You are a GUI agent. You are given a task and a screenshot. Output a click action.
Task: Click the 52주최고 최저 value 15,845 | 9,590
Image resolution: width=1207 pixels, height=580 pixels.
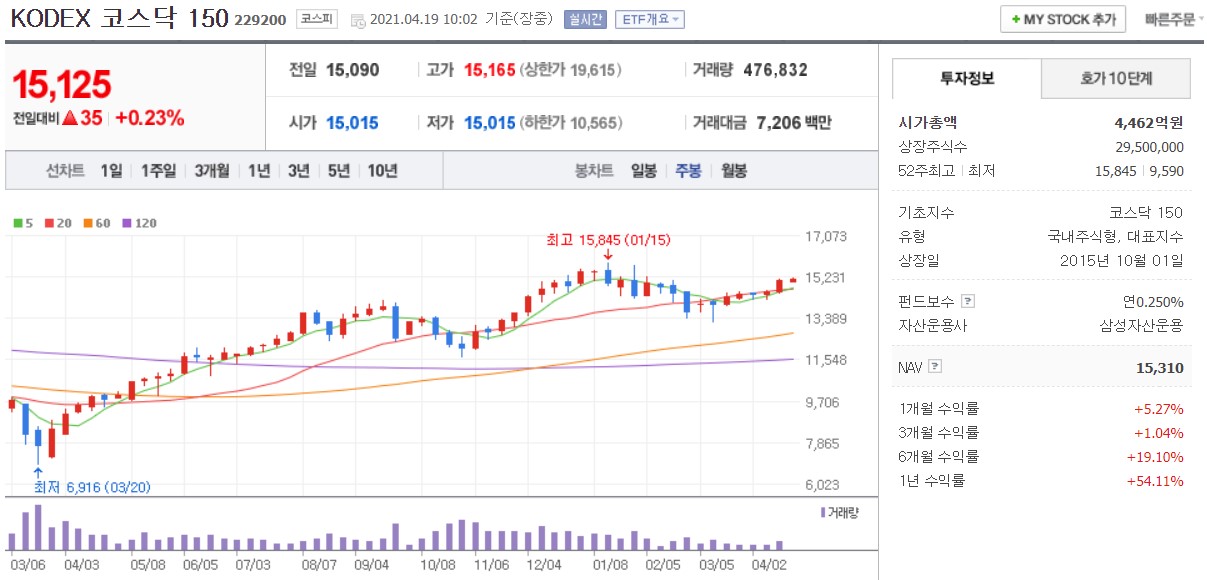(x=1140, y=171)
